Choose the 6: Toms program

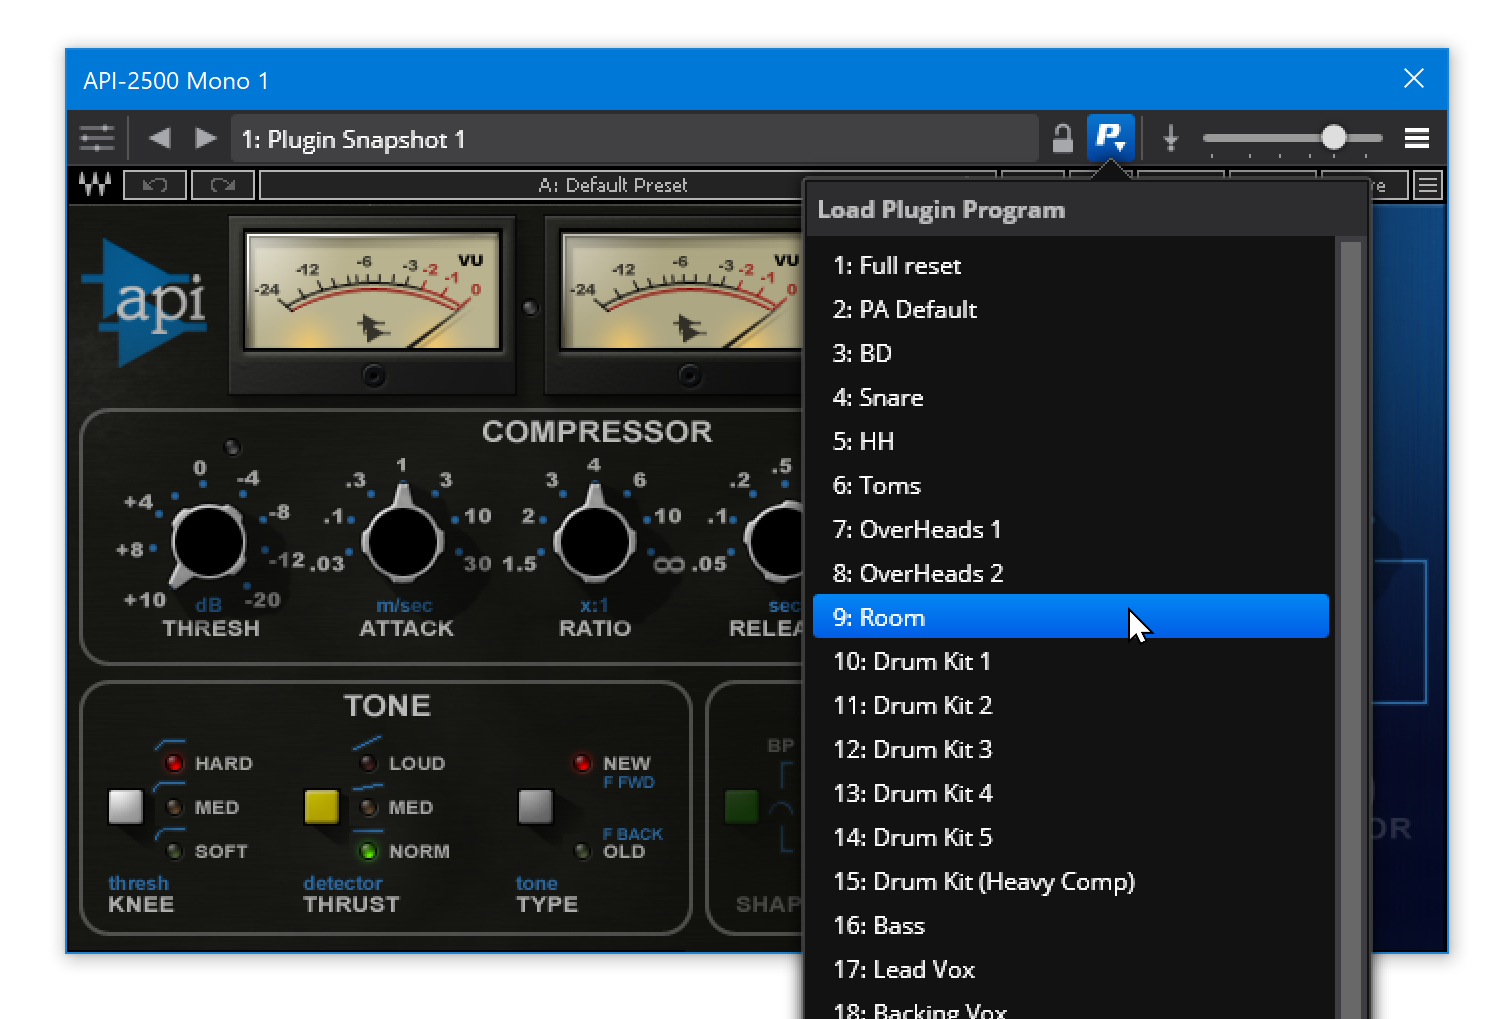click(1071, 486)
